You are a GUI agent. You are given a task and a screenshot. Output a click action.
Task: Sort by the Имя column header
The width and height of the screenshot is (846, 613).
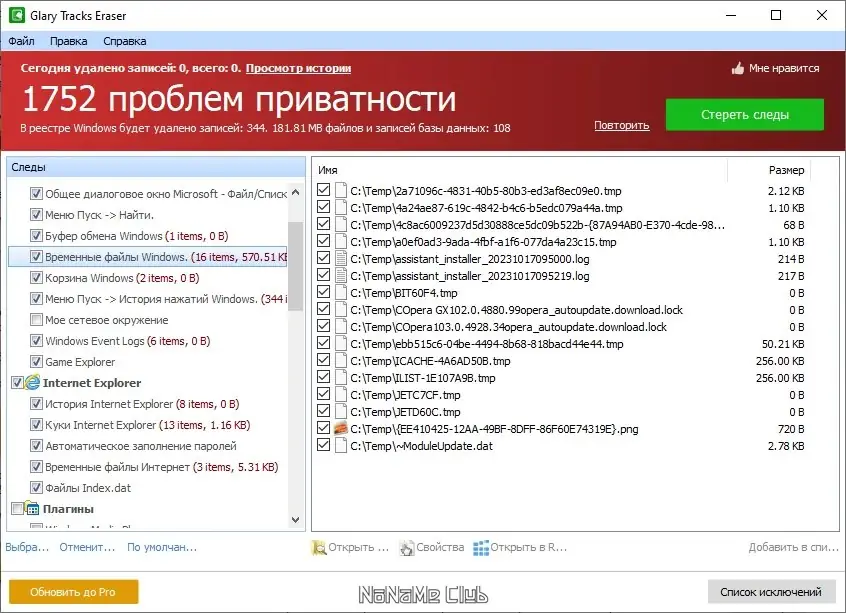pos(328,170)
